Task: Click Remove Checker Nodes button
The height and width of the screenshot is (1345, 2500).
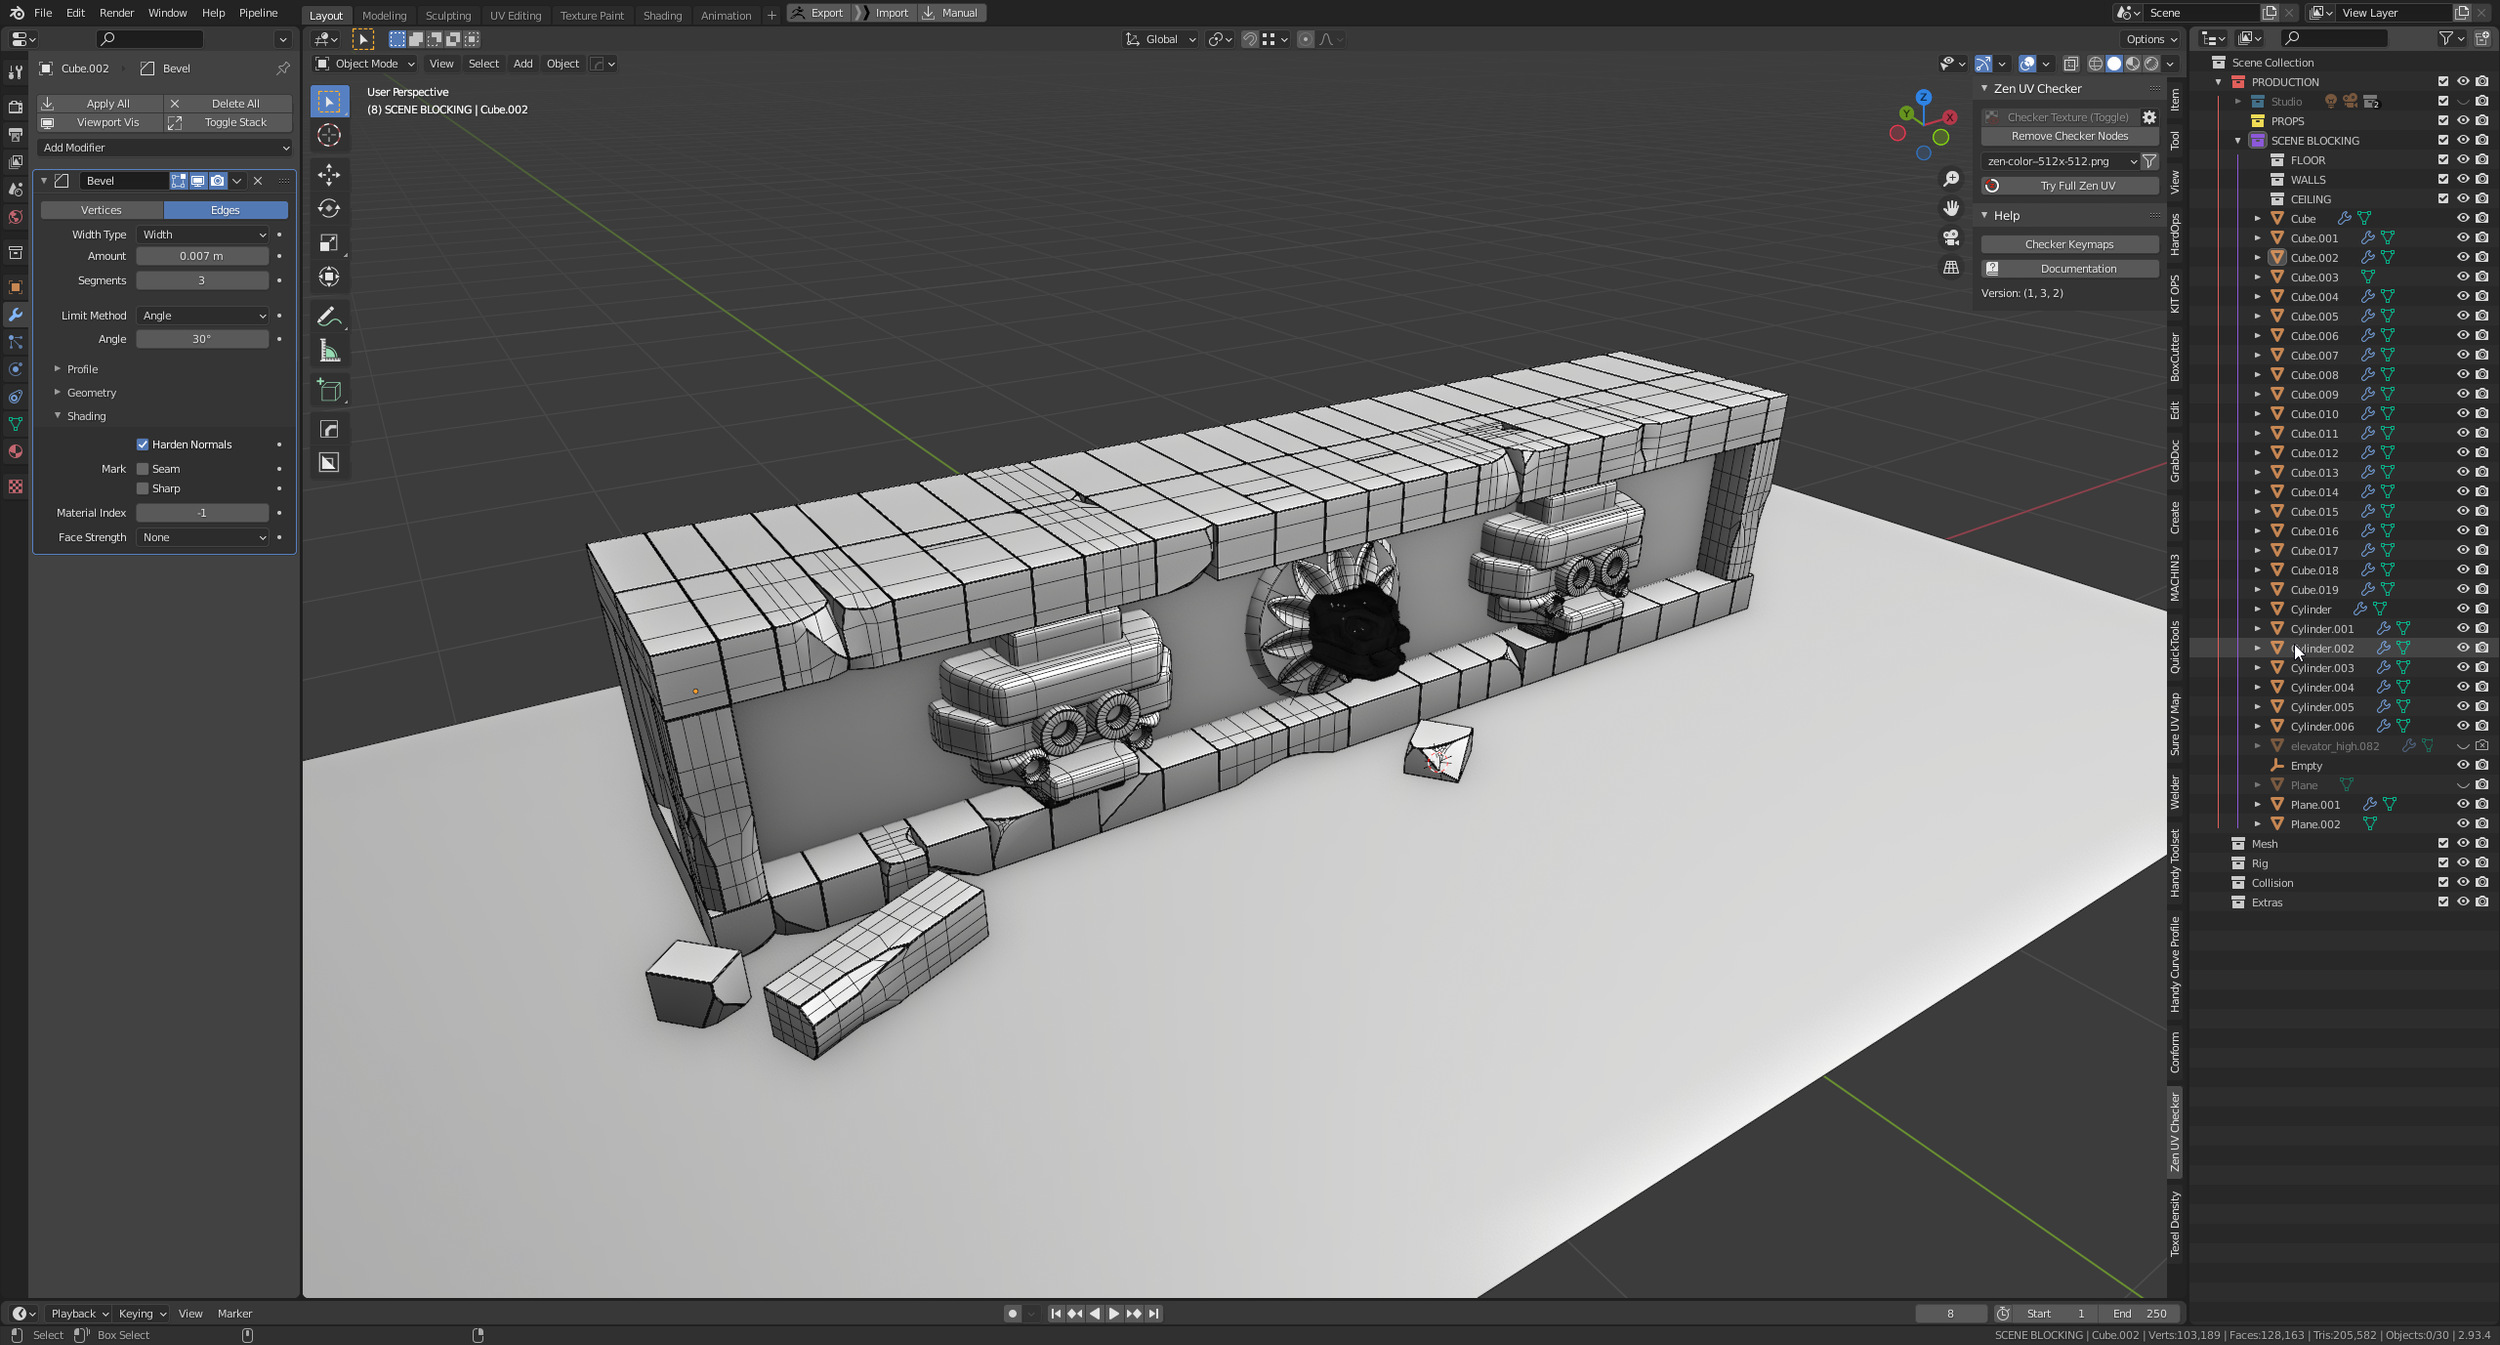Action: pos(2068,136)
